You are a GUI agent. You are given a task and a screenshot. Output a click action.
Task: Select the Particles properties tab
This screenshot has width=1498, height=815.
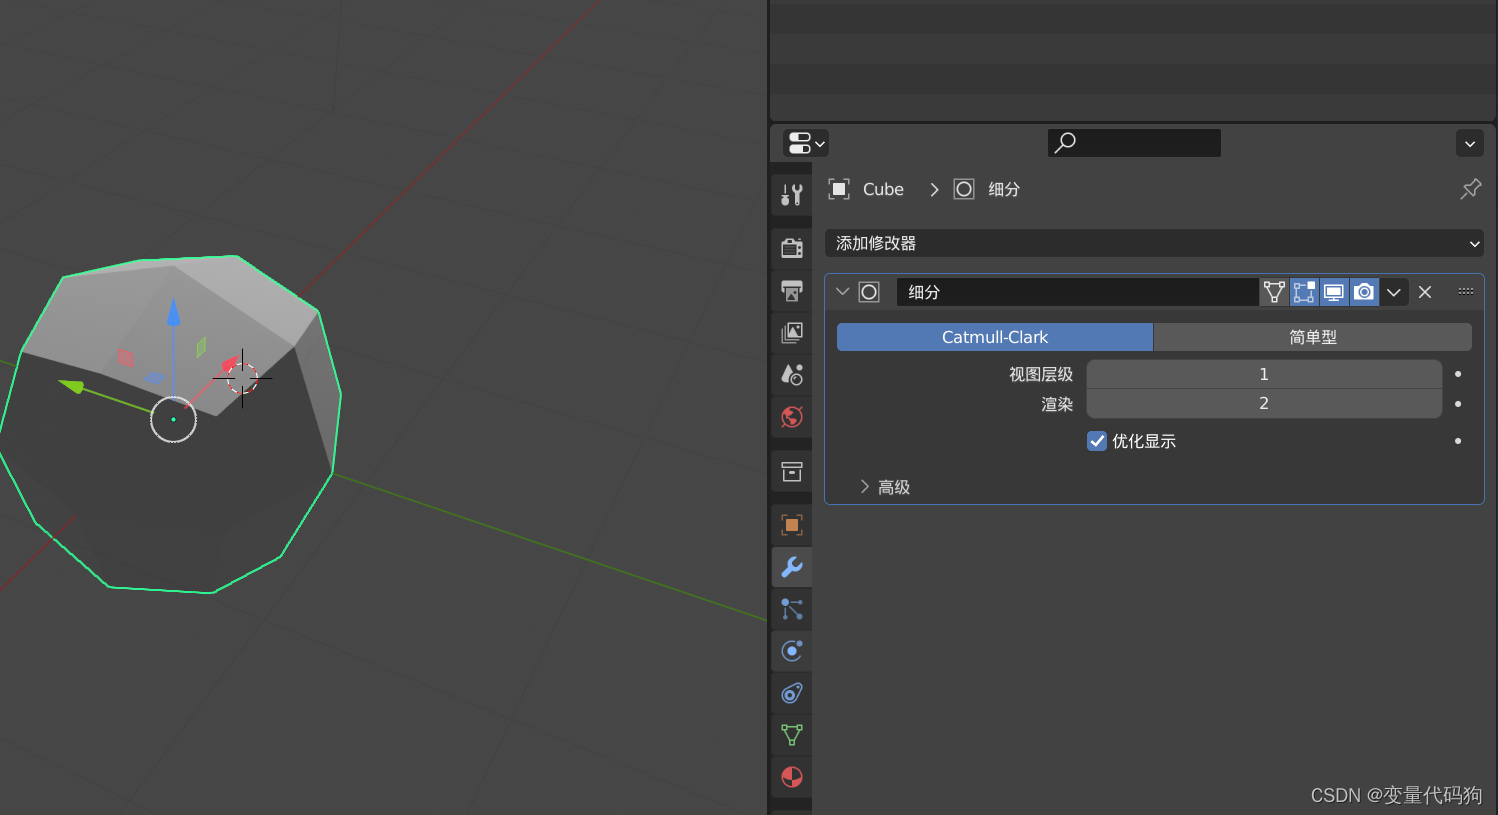[791, 609]
